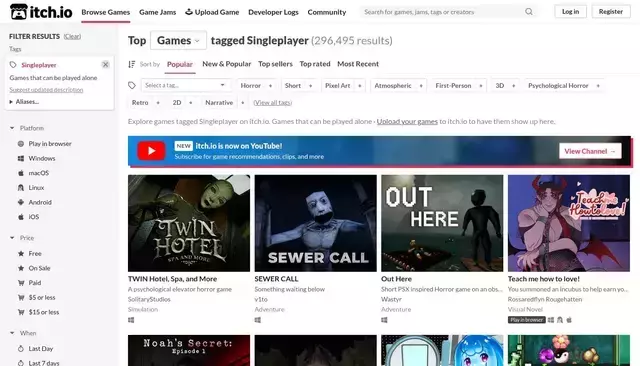Screen dimensions: 640x366
Task: Click the cart icon next to $15 or less
Action: click(21, 312)
